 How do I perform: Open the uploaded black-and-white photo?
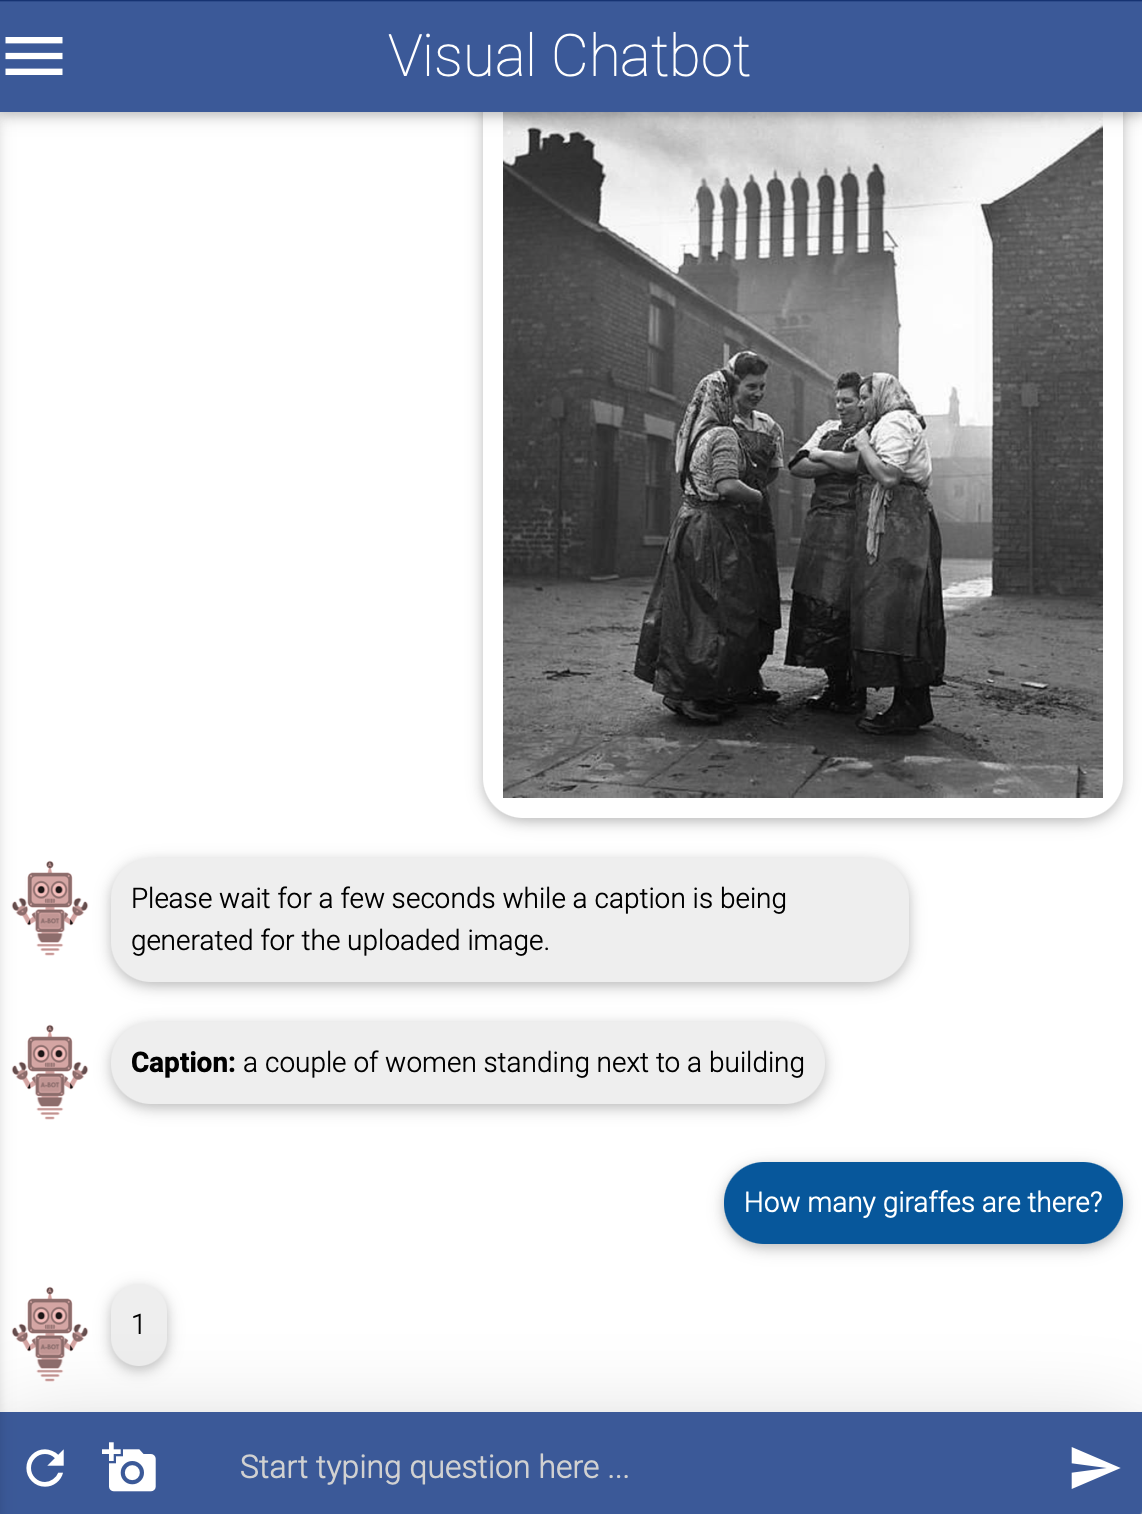[803, 455]
